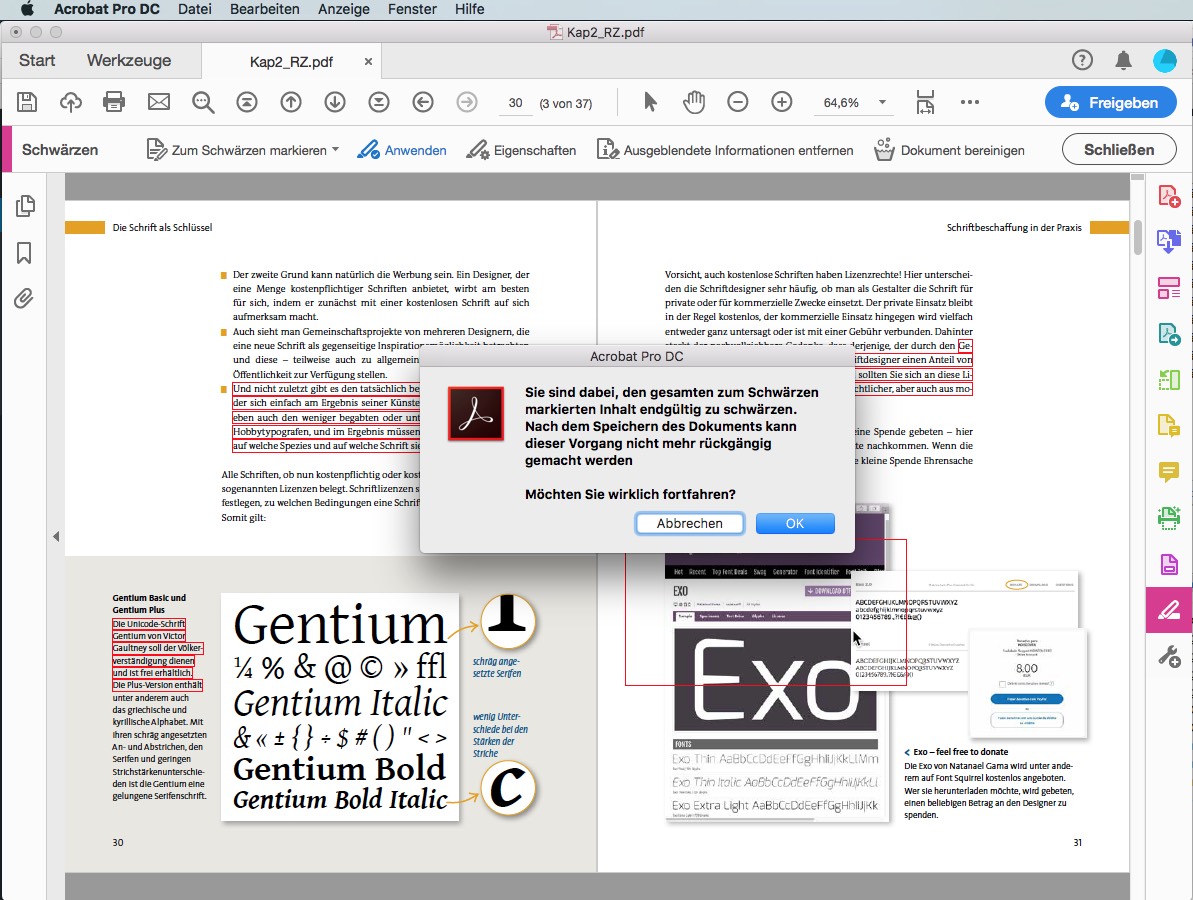Go to next page arrow
This screenshot has width=1193, height=900.
click(335, 102)
